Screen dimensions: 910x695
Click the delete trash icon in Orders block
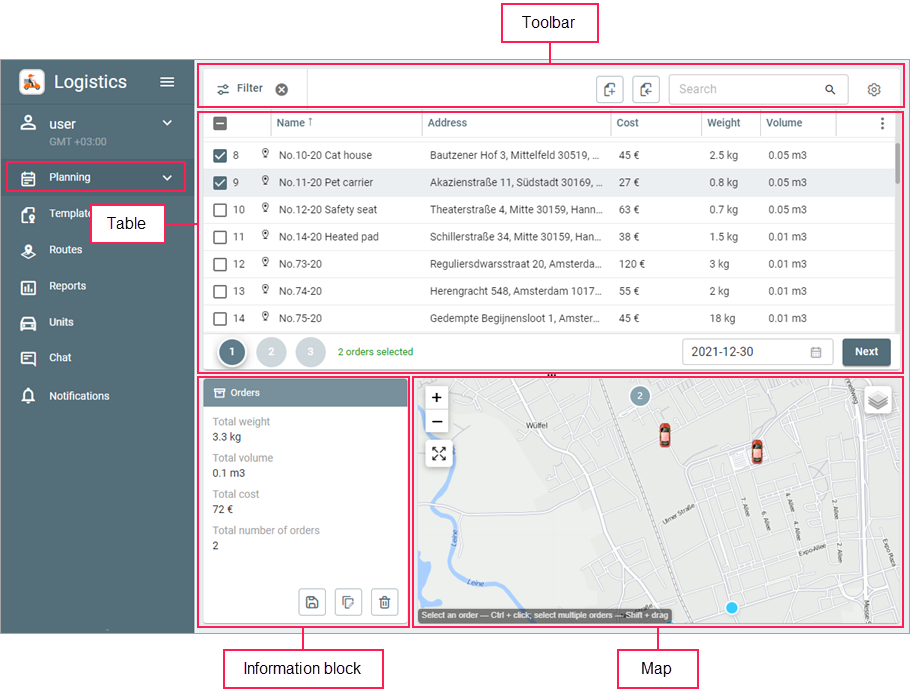point(385,601)
